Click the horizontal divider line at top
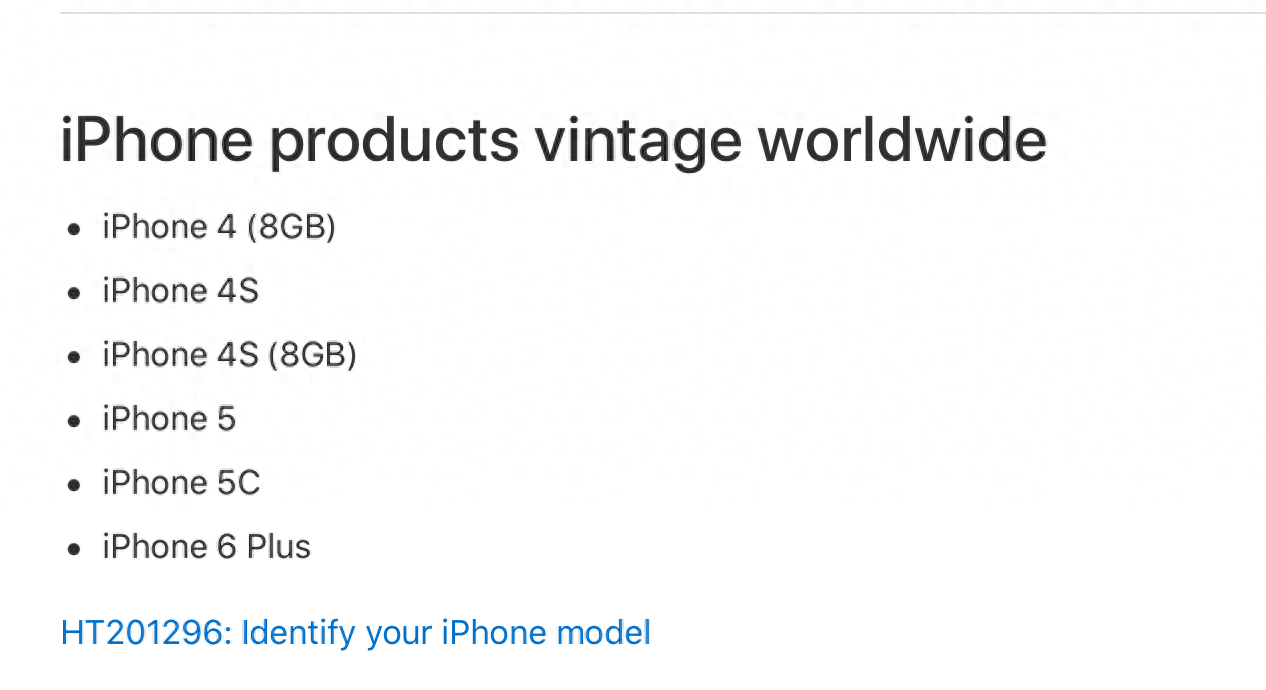This screenshot has width=1266, height=690. [x=660, y=13]
